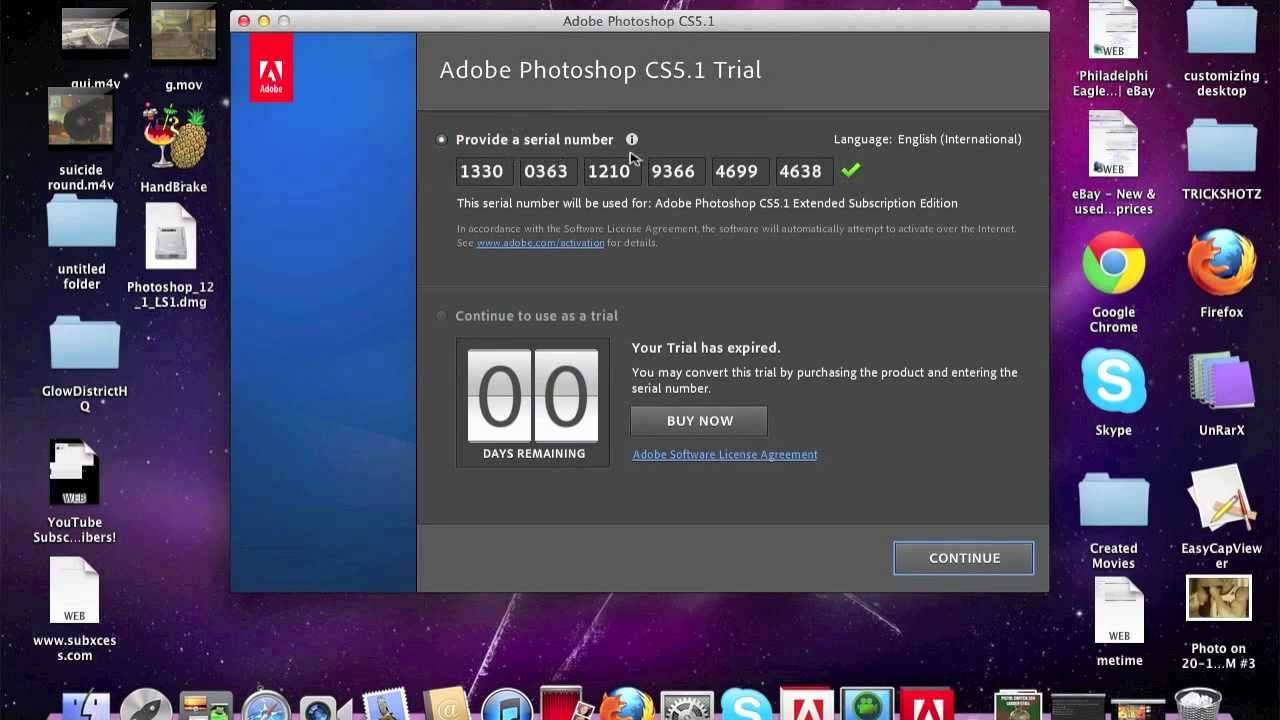Click the 'Adobe Photoshop CS5.1 Trial' heading
This screenshot has width=1280, height=720.
point(600,70)
